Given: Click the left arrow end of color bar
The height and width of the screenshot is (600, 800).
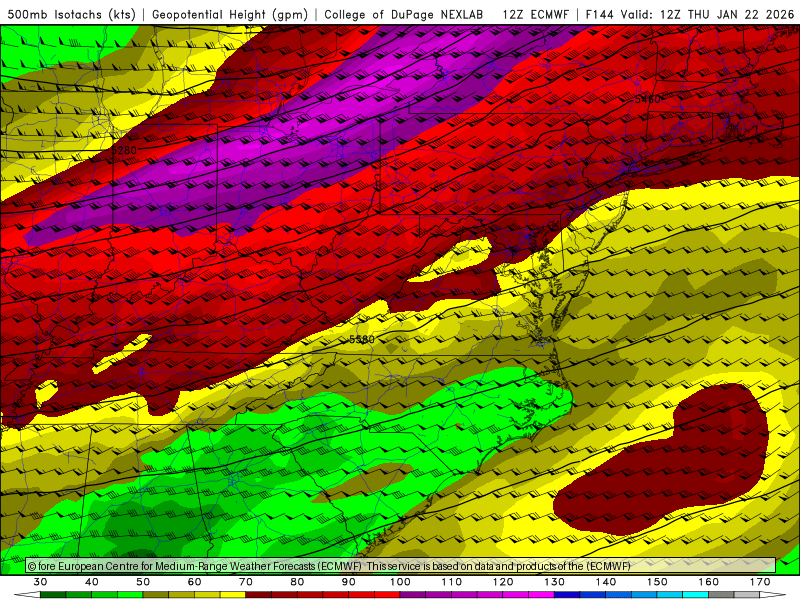Looking at the screenshot, I should tap(27, 595).
